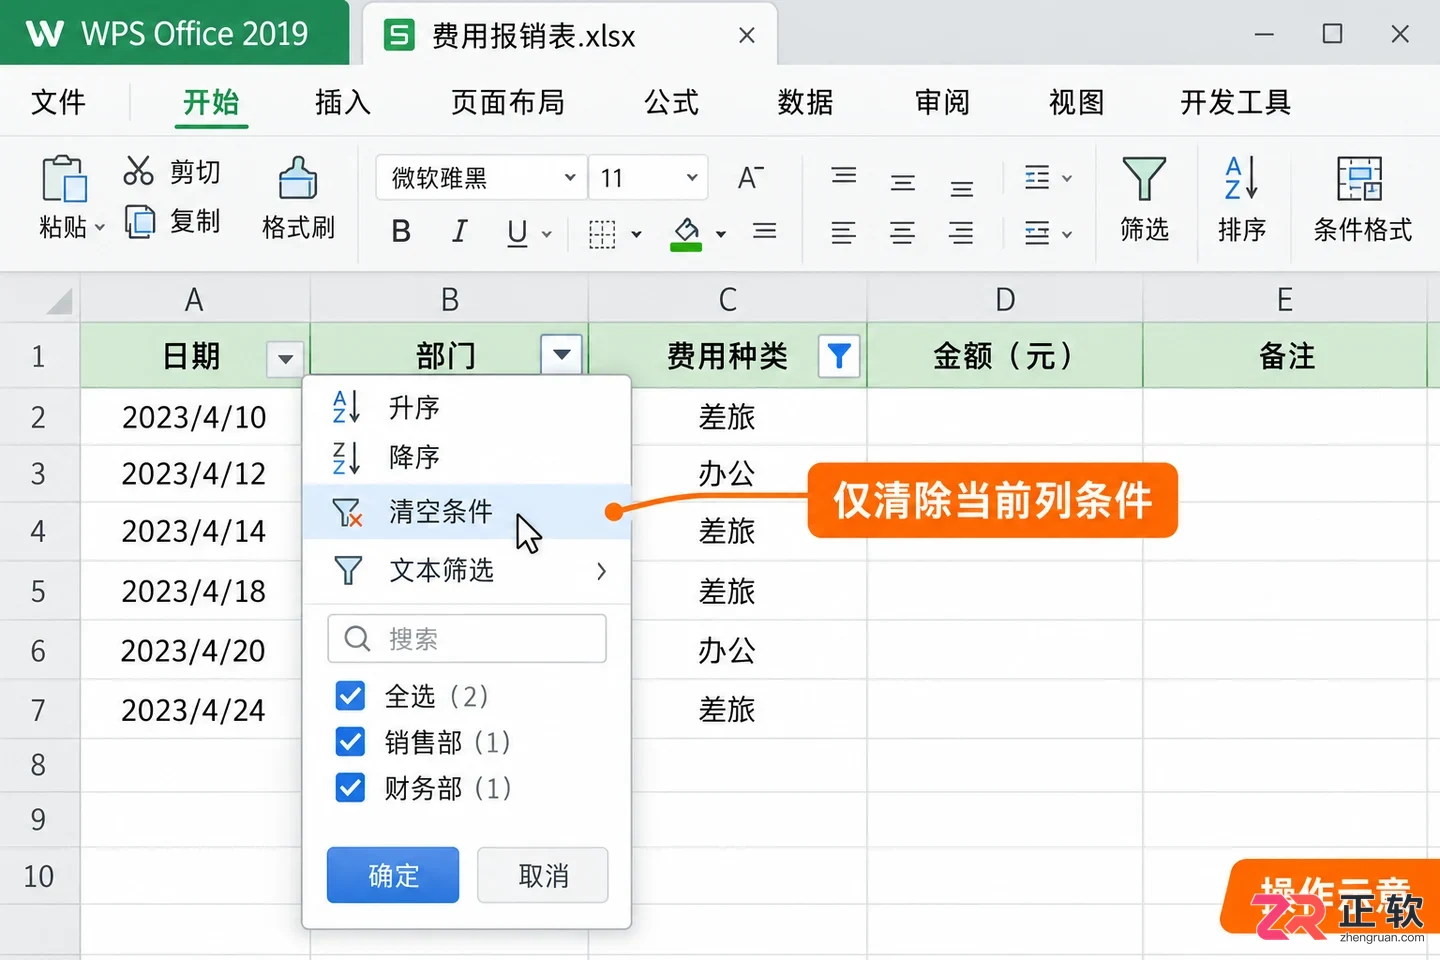Open the fill color dropdown arrow
Screen dimensions: 1440x960
(721, 235)
